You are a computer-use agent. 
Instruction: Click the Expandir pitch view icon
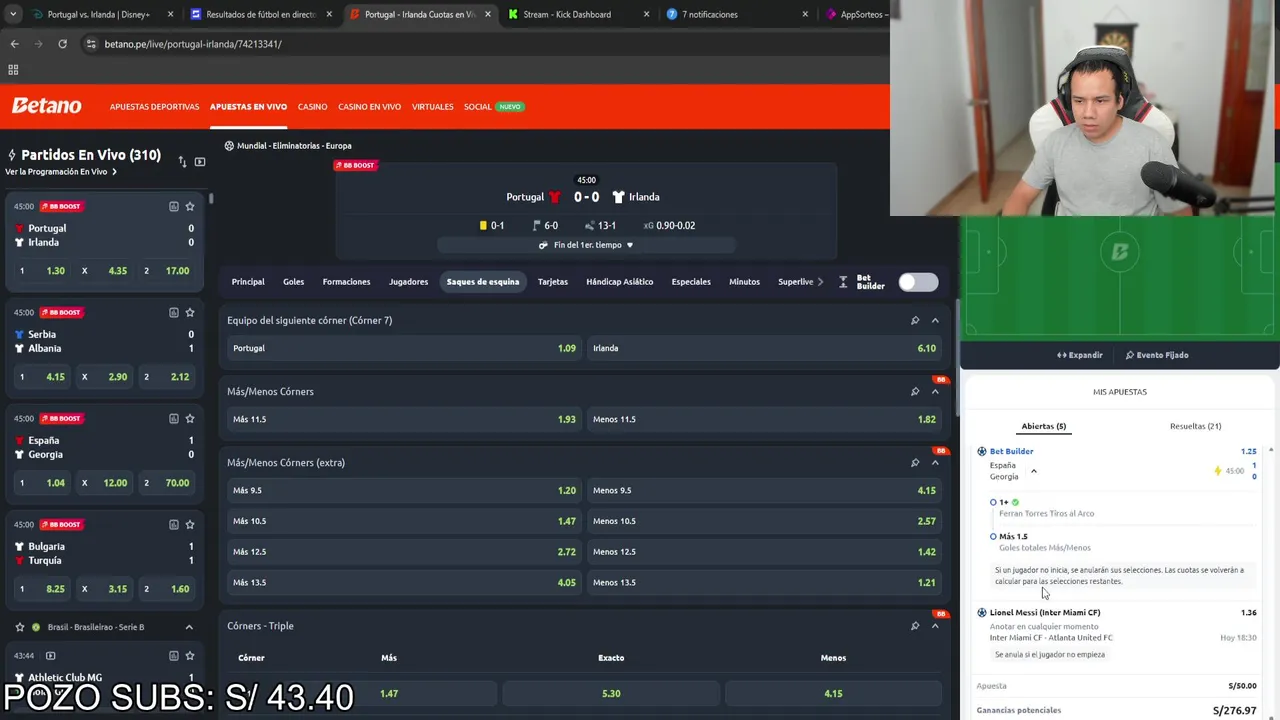(1062, 355)
